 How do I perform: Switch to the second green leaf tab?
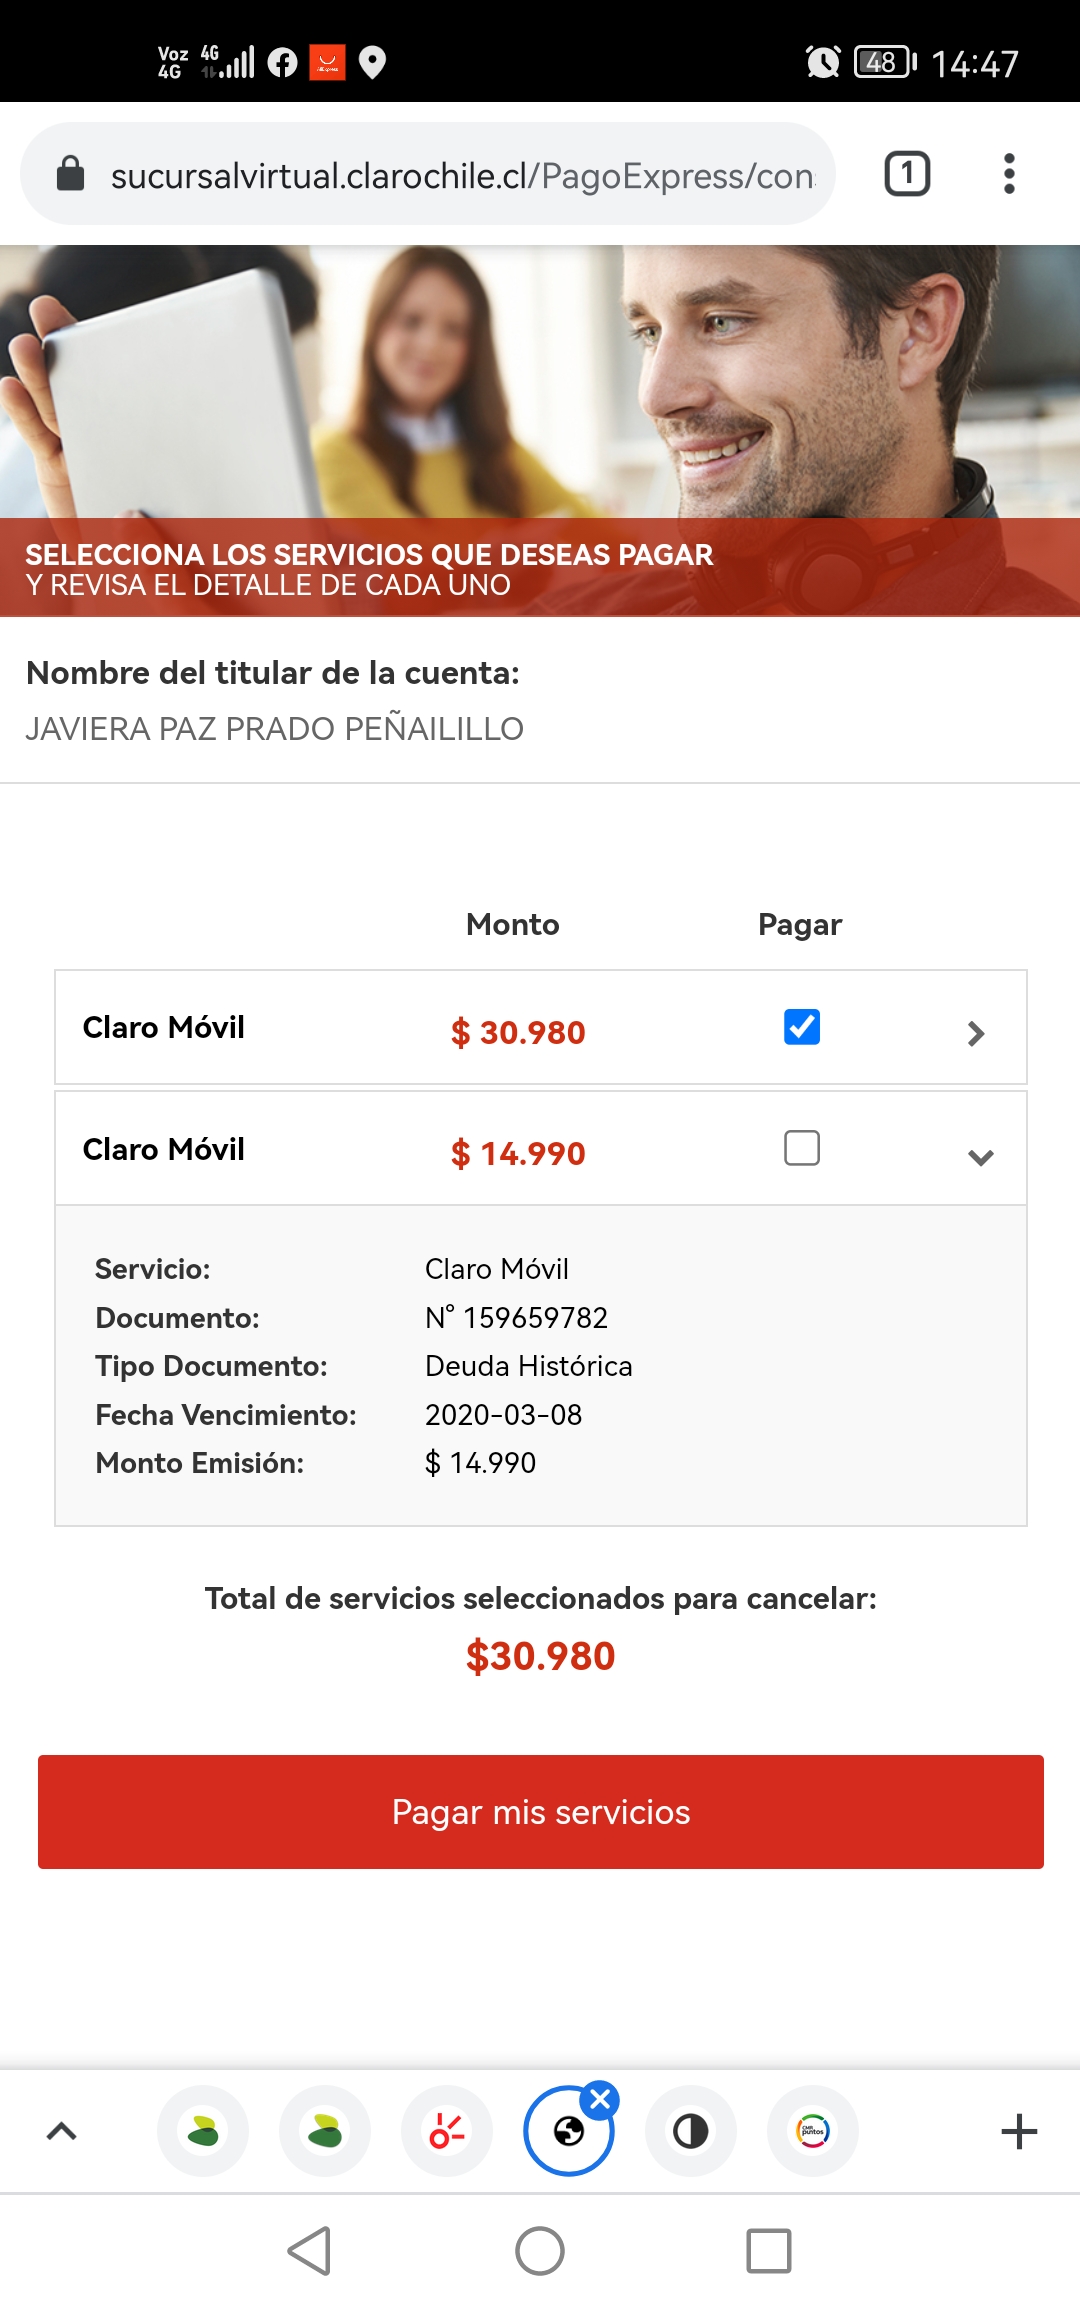coord(325,2131)
